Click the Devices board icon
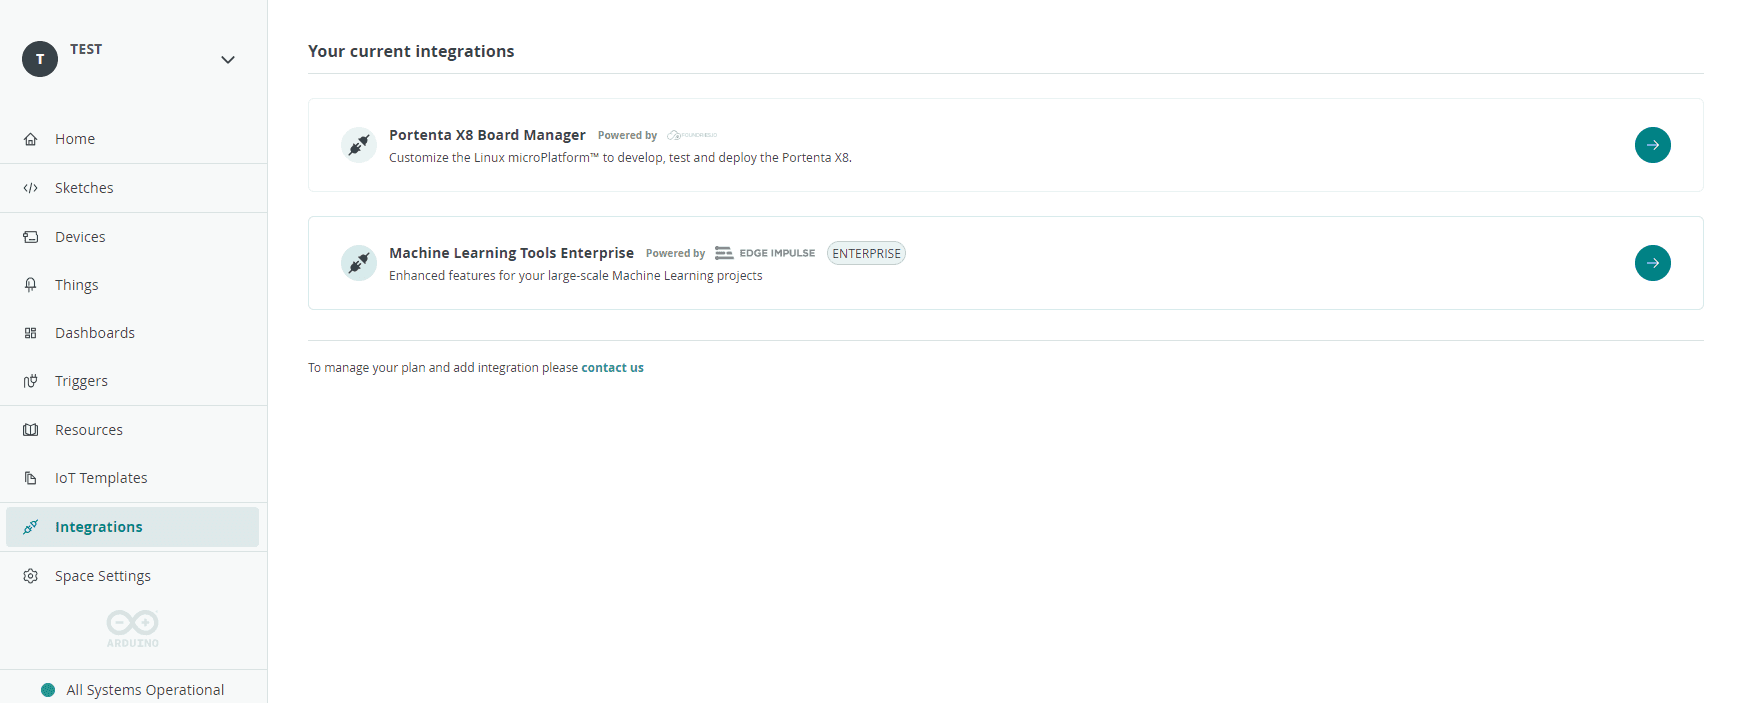The image size is (1740, 703). [x=31, y=237]
